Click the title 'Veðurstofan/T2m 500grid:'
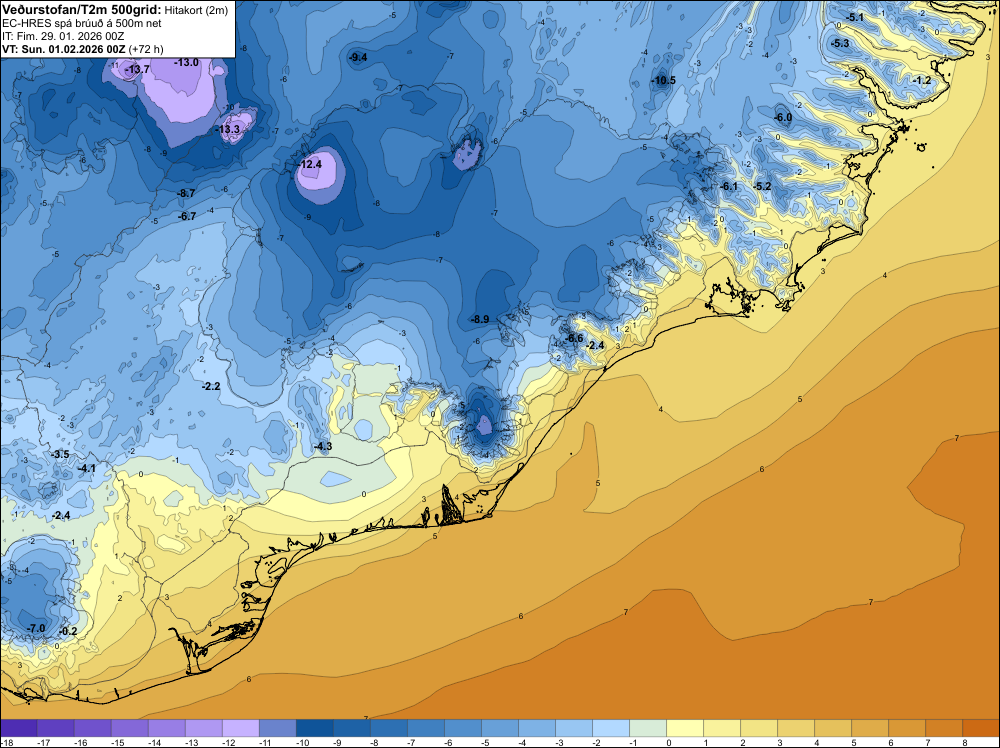 pyautogui.click(x=82, y=10)
